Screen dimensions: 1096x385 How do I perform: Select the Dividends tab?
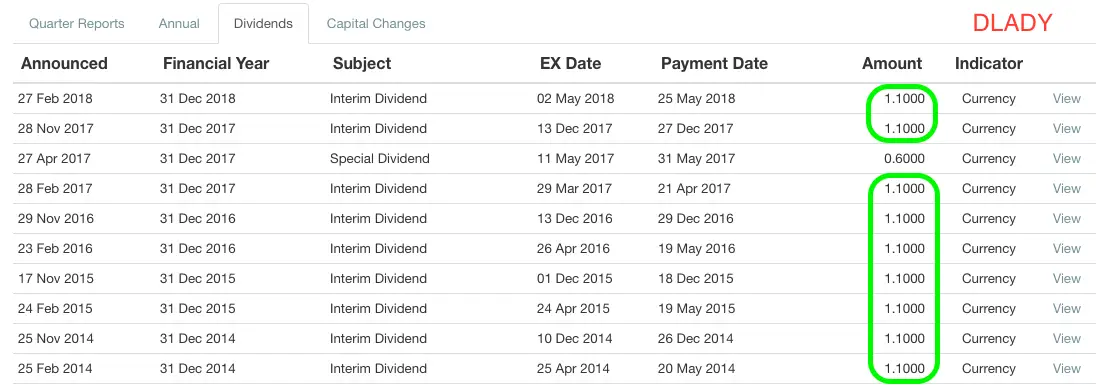tap(263, 24)
